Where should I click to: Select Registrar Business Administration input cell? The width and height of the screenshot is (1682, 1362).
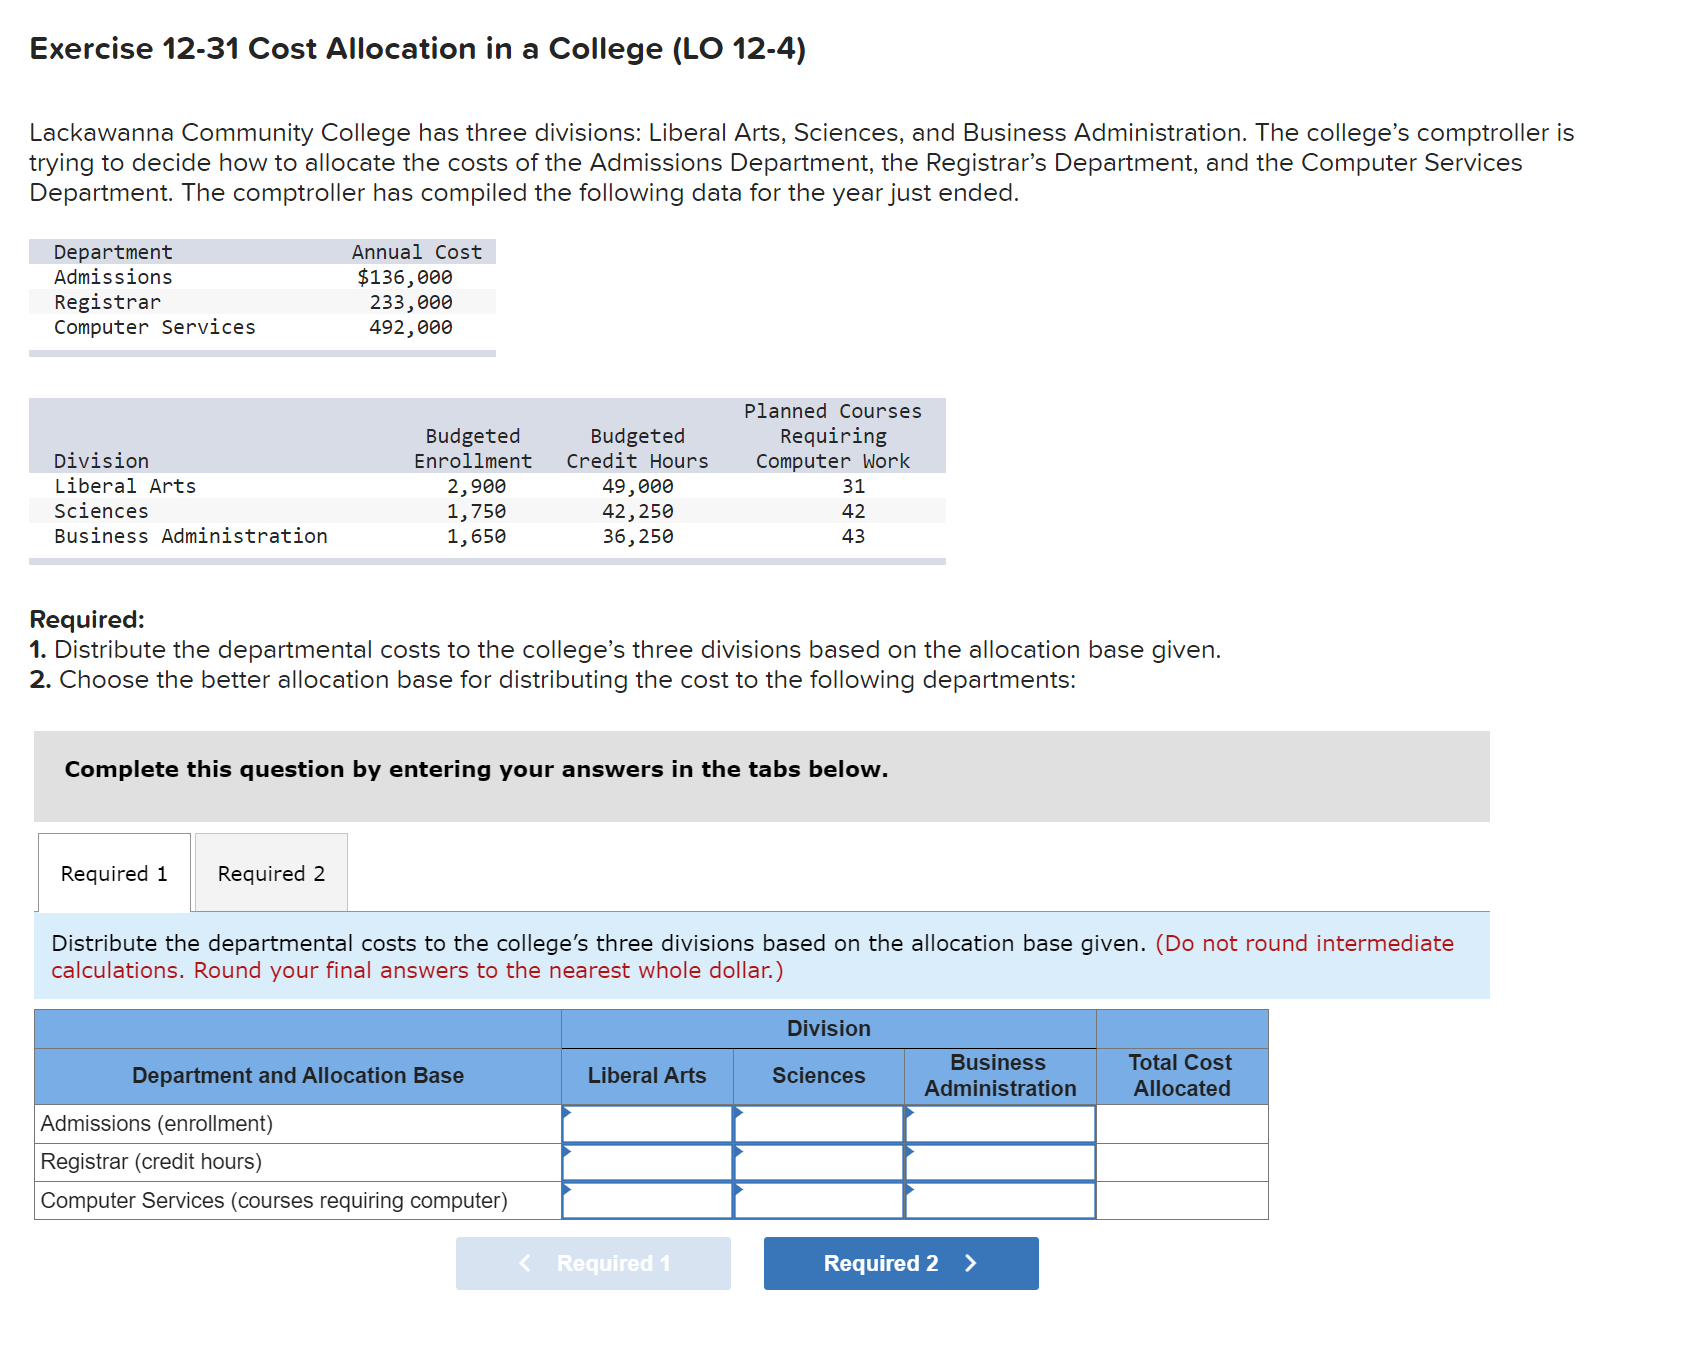(x=1000, y=1162)
